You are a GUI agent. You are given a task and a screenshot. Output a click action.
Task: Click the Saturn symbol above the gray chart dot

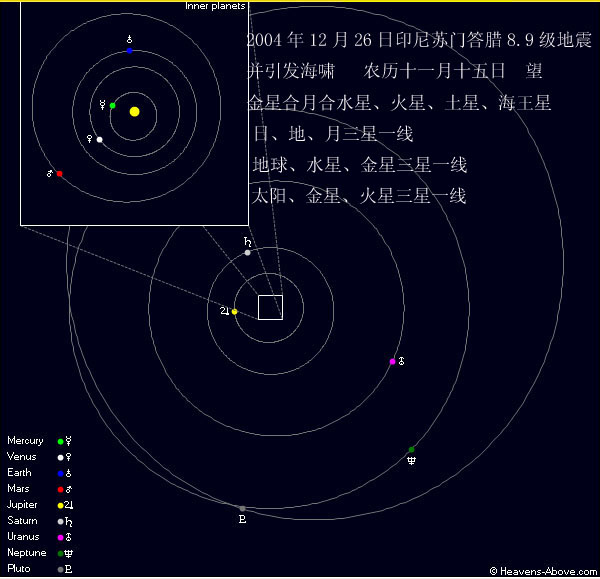tap(248, 242)
